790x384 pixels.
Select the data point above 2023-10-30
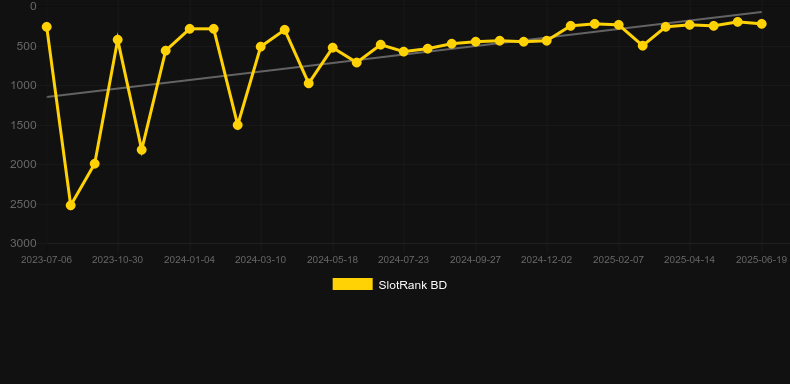(117, 40)
